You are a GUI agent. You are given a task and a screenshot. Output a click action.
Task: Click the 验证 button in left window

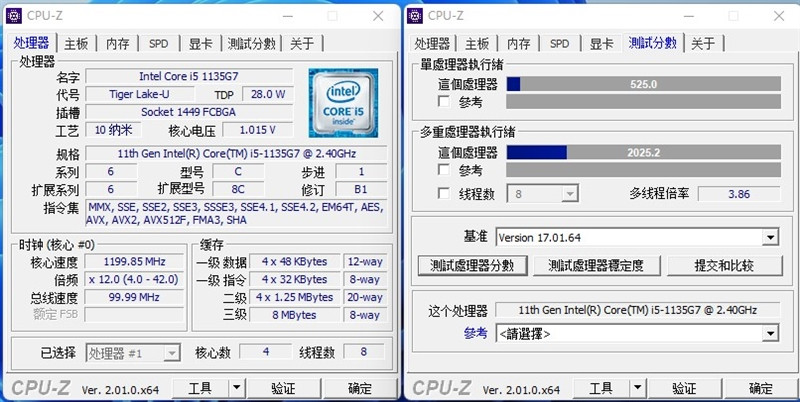point(283,388)
